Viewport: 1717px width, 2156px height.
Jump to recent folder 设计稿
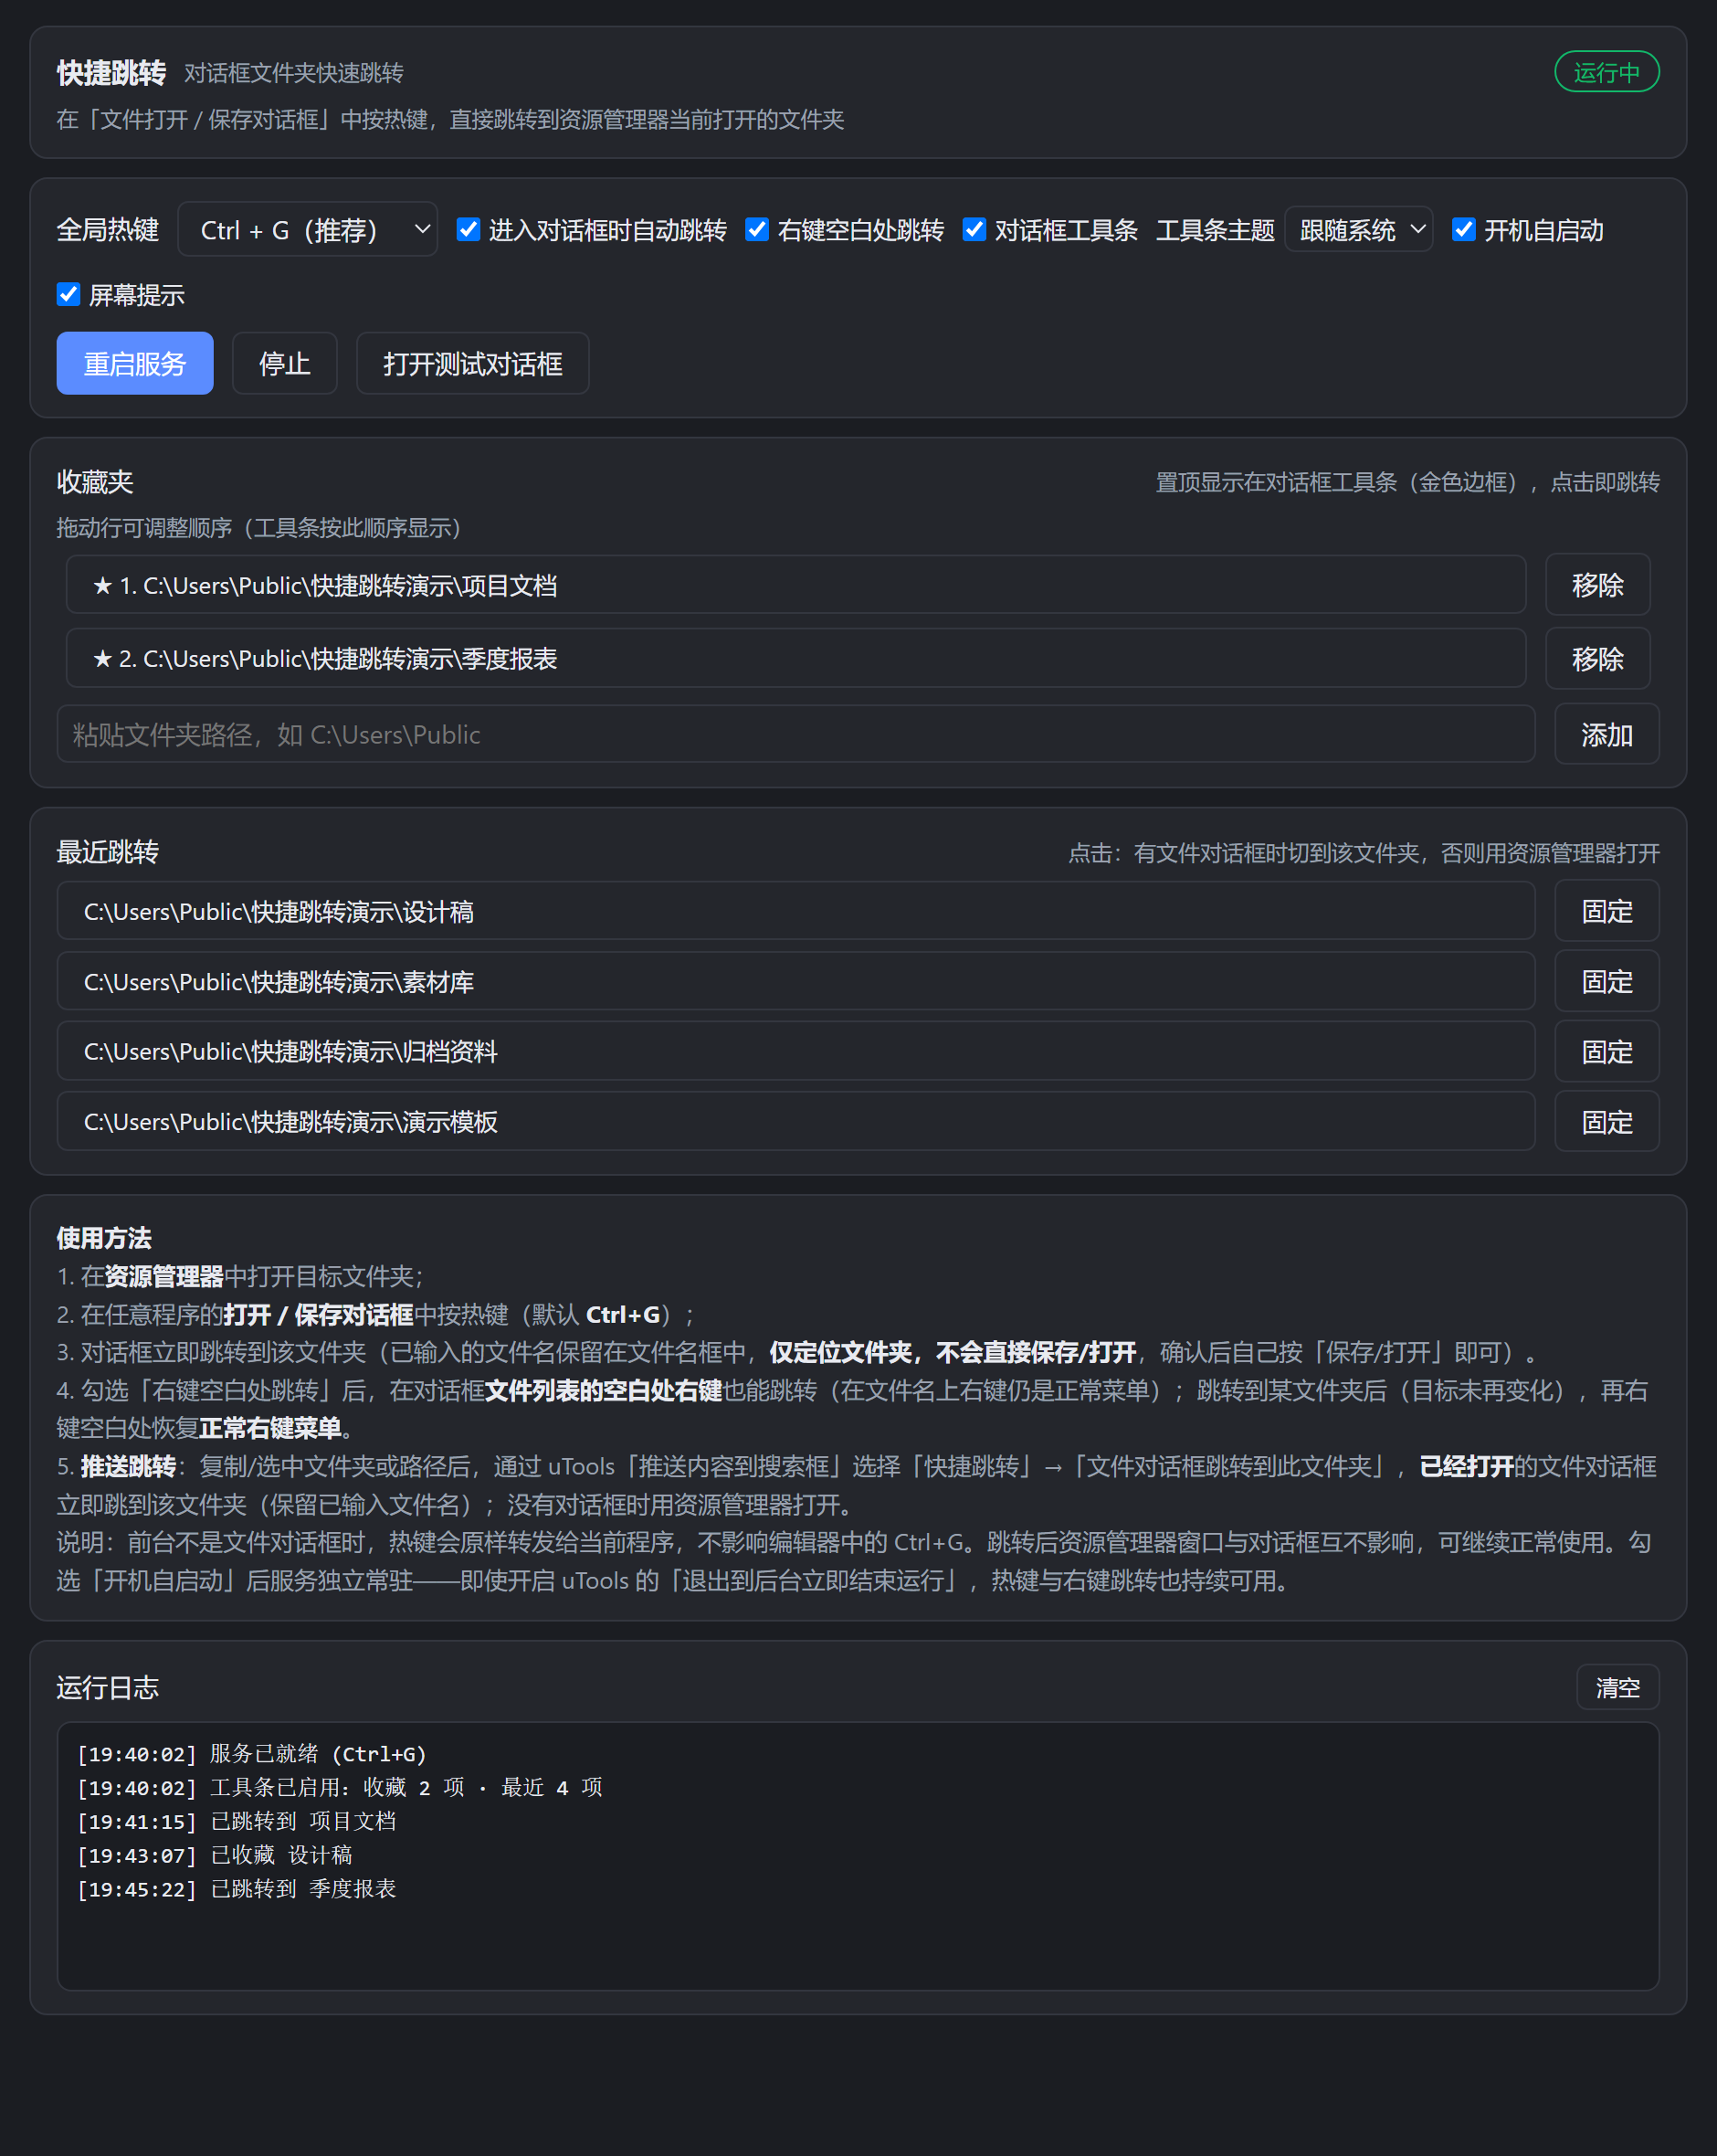[x=796, y=911]
